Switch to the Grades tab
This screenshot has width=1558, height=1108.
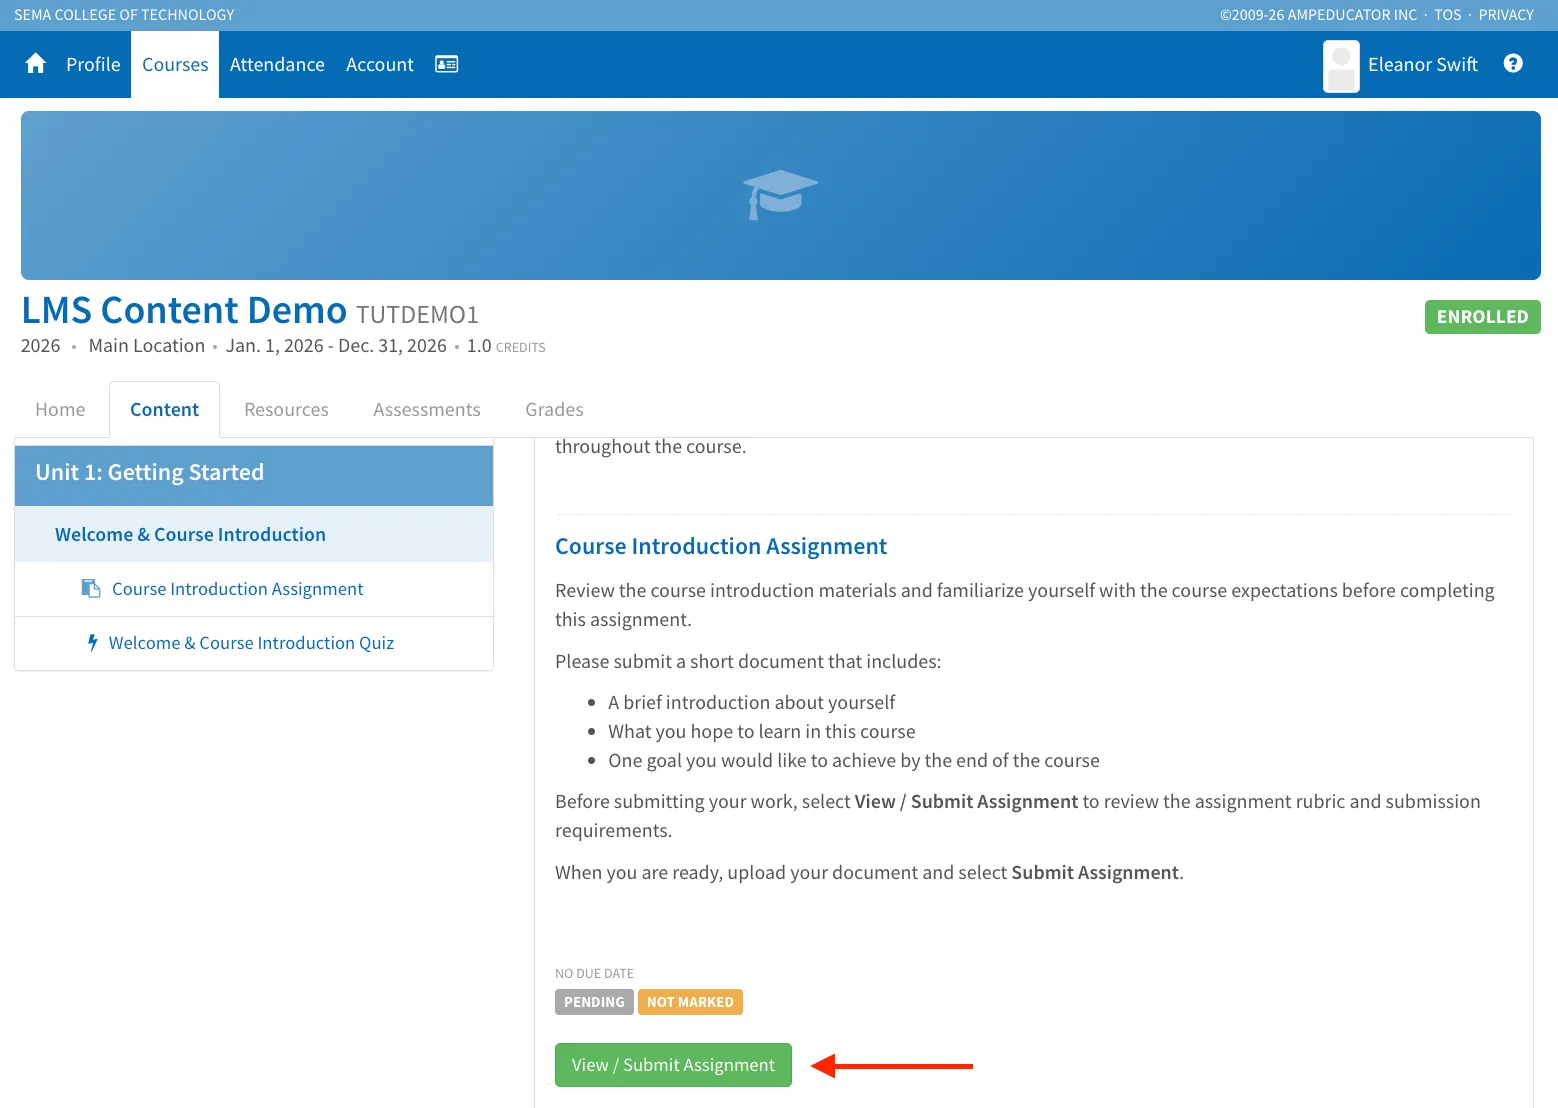point(554,410)
